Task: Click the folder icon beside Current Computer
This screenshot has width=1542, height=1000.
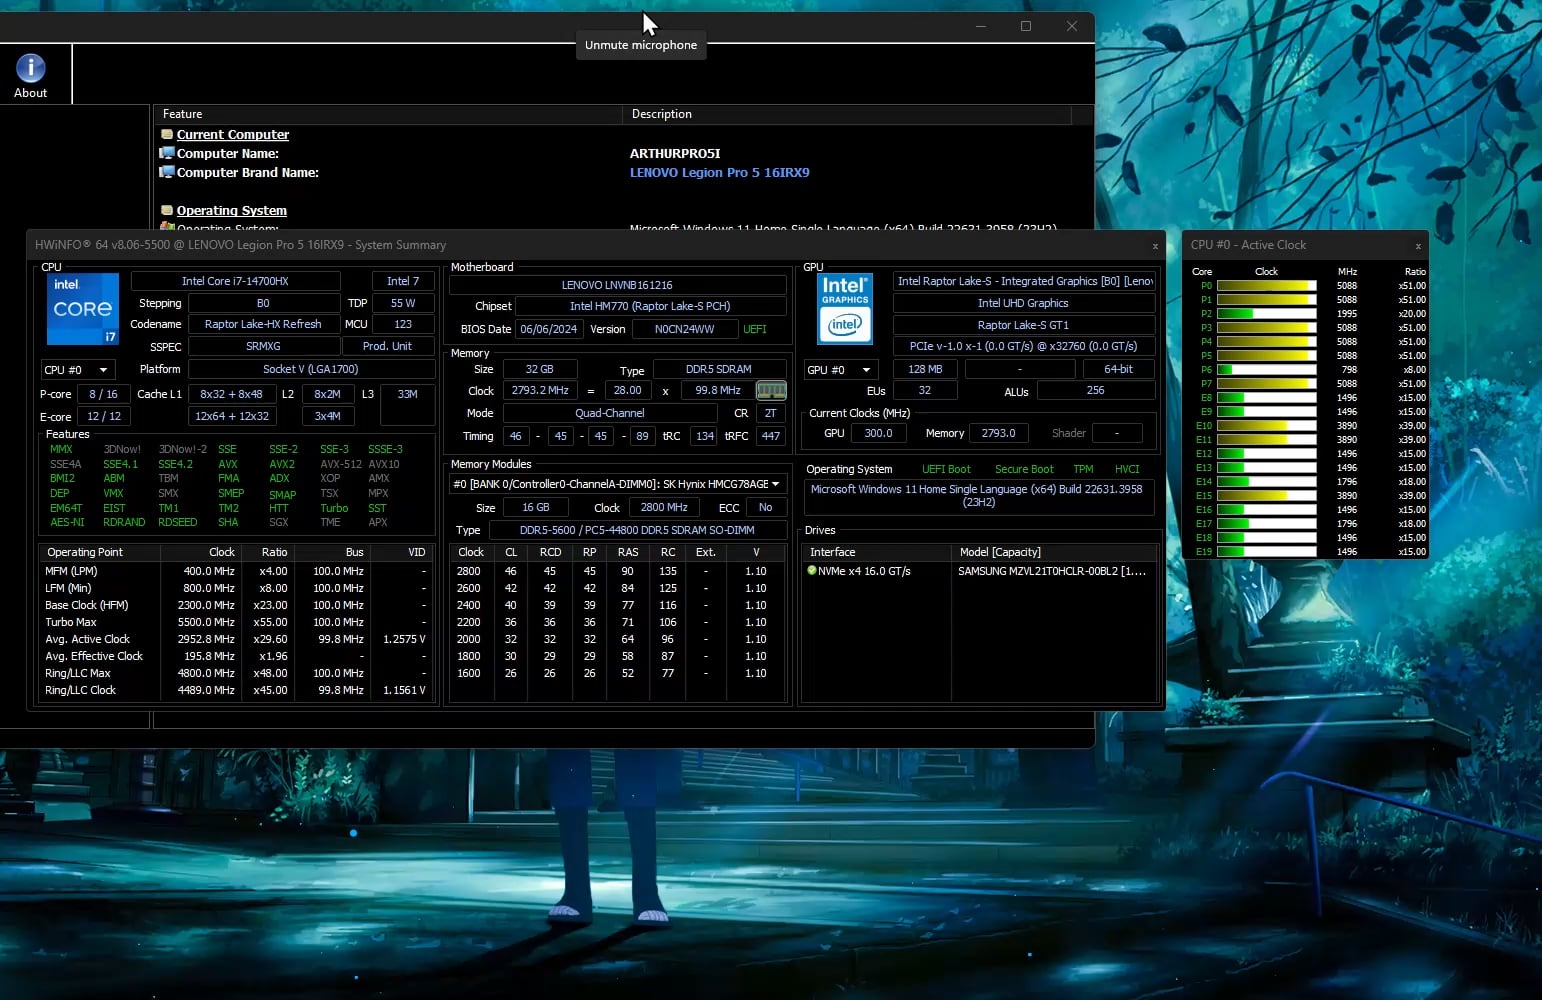Action: 167,134
